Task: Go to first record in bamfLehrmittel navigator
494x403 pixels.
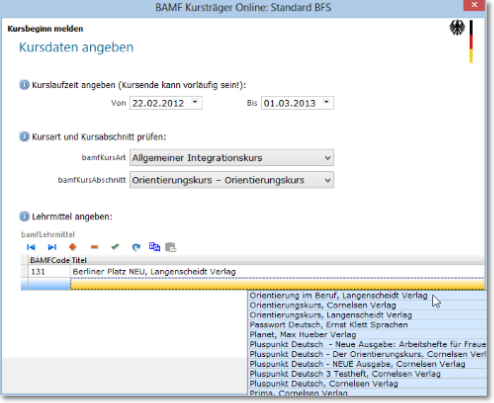Action: pyautogui.click(x=31, y=247)
